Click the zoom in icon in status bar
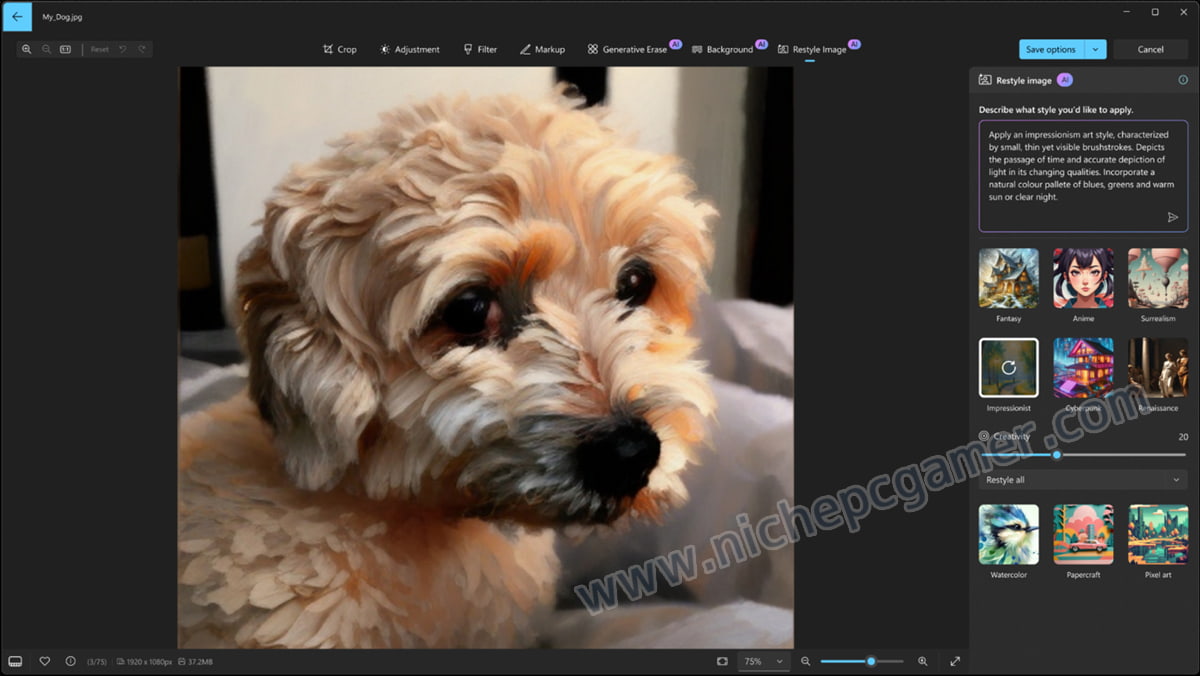This screenshot has width=1200, height=676. click(x=922, y=661)
